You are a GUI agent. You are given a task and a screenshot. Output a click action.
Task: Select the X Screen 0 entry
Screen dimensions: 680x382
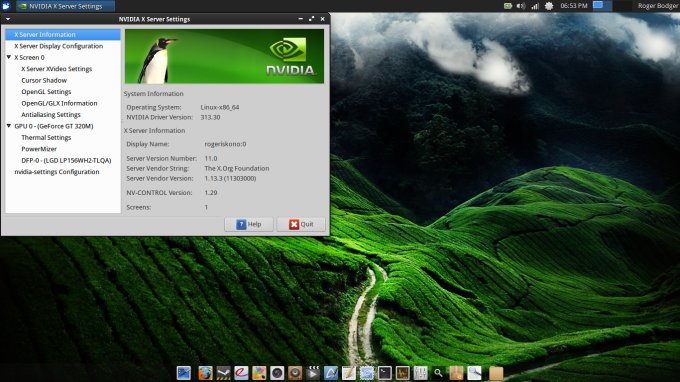(29, 57)
